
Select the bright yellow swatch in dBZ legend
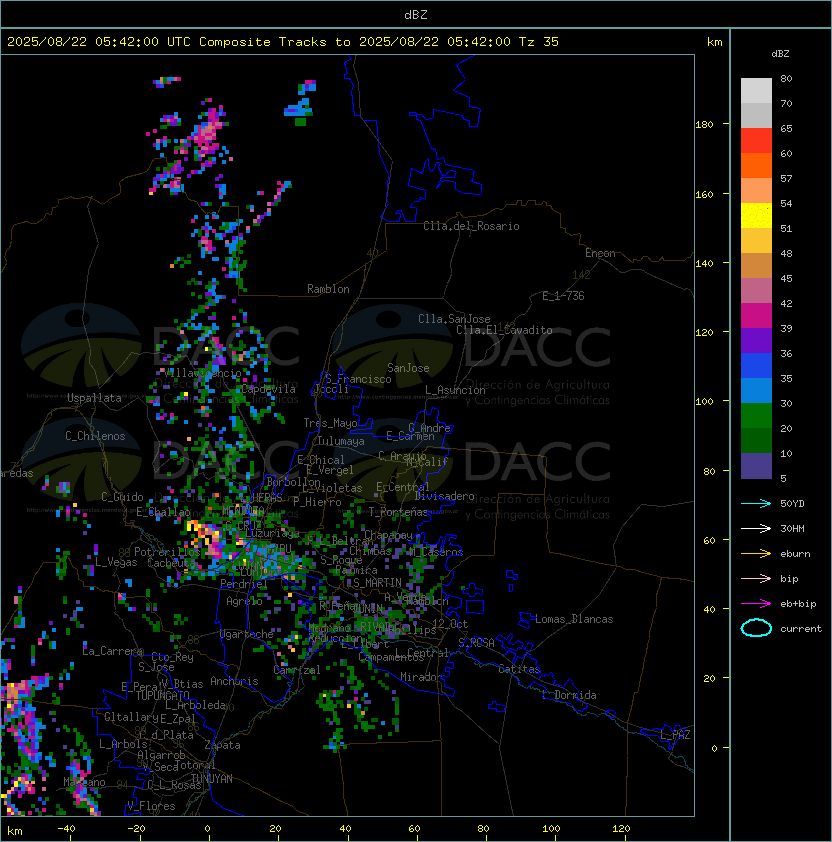click(756, 216)
